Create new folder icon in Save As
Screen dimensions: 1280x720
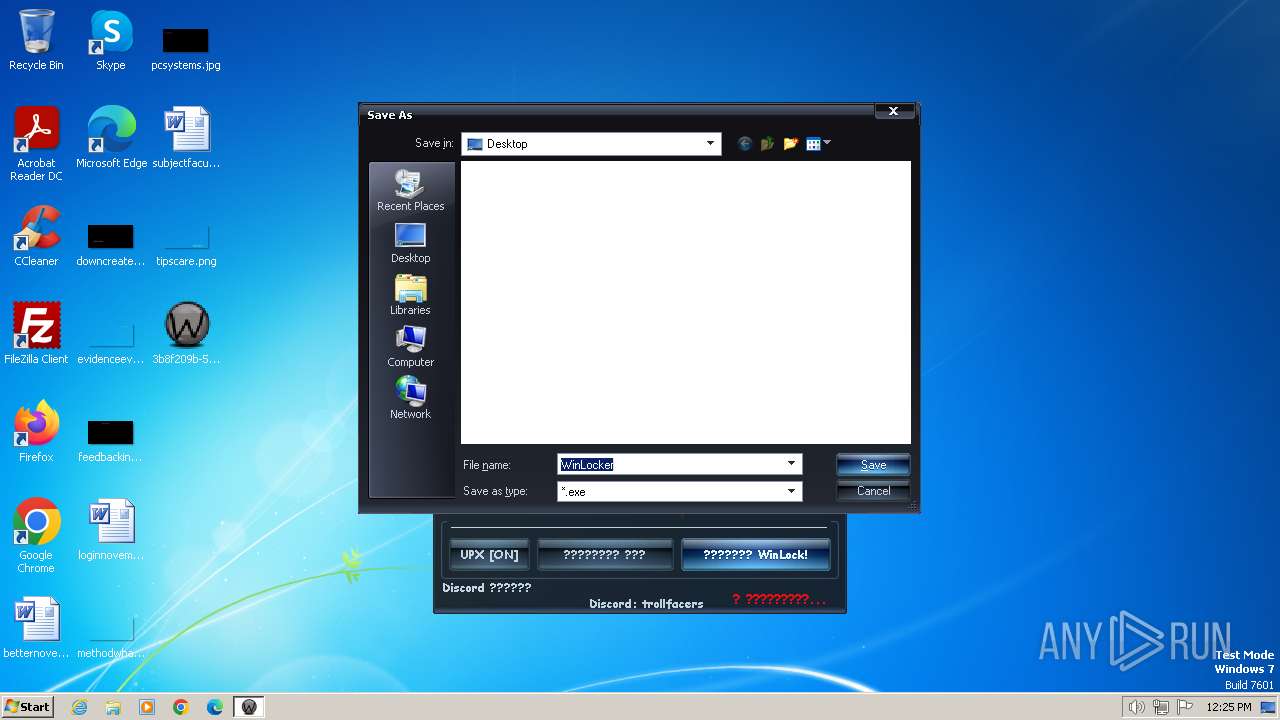(x=790, y=144)
